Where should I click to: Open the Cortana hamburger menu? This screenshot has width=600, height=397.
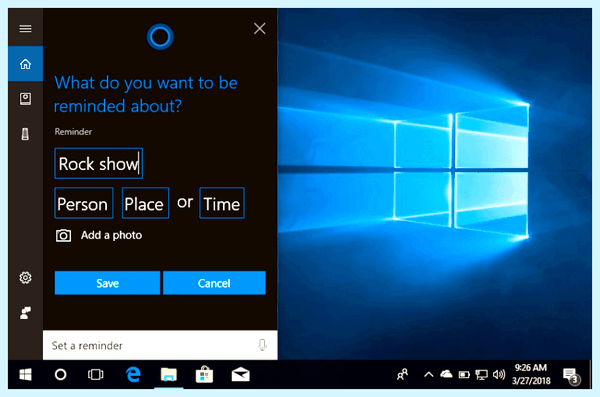point(25,29)
